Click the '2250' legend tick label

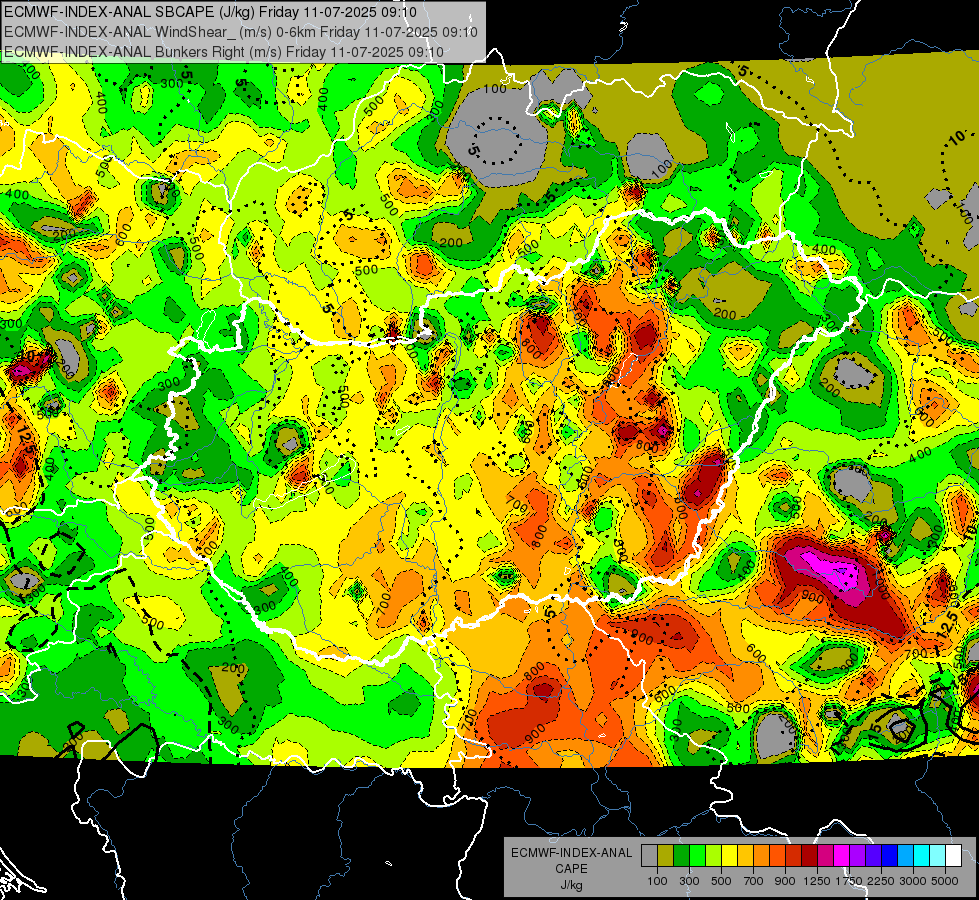coord(880,881)
